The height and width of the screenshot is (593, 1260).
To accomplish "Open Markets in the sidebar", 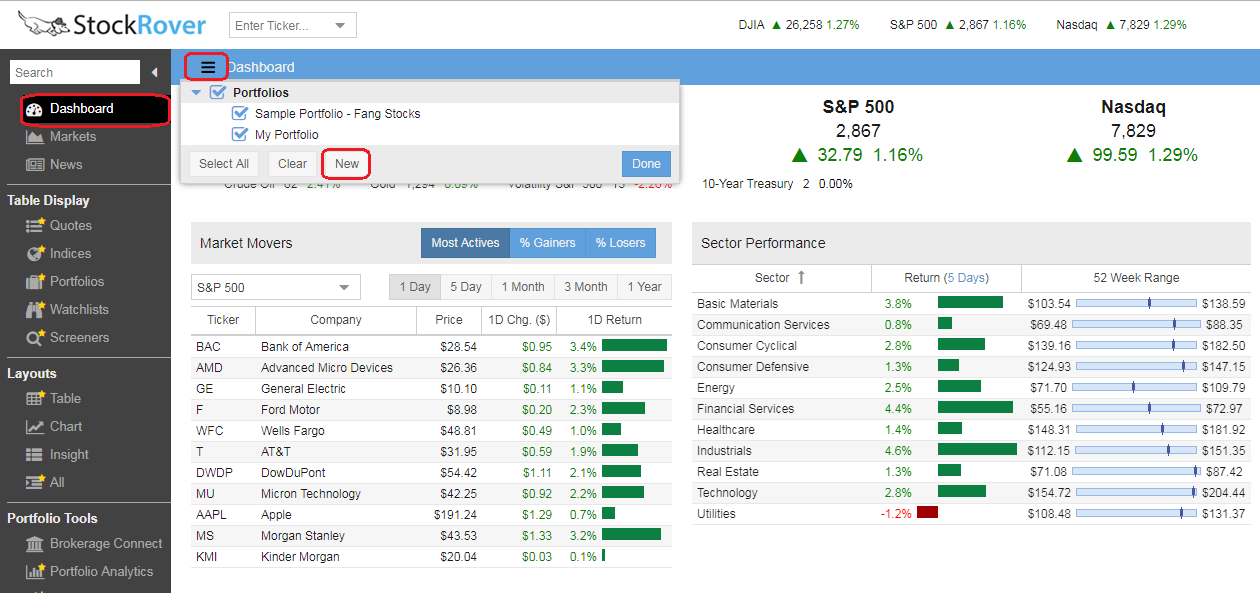I will coord(73,137).
